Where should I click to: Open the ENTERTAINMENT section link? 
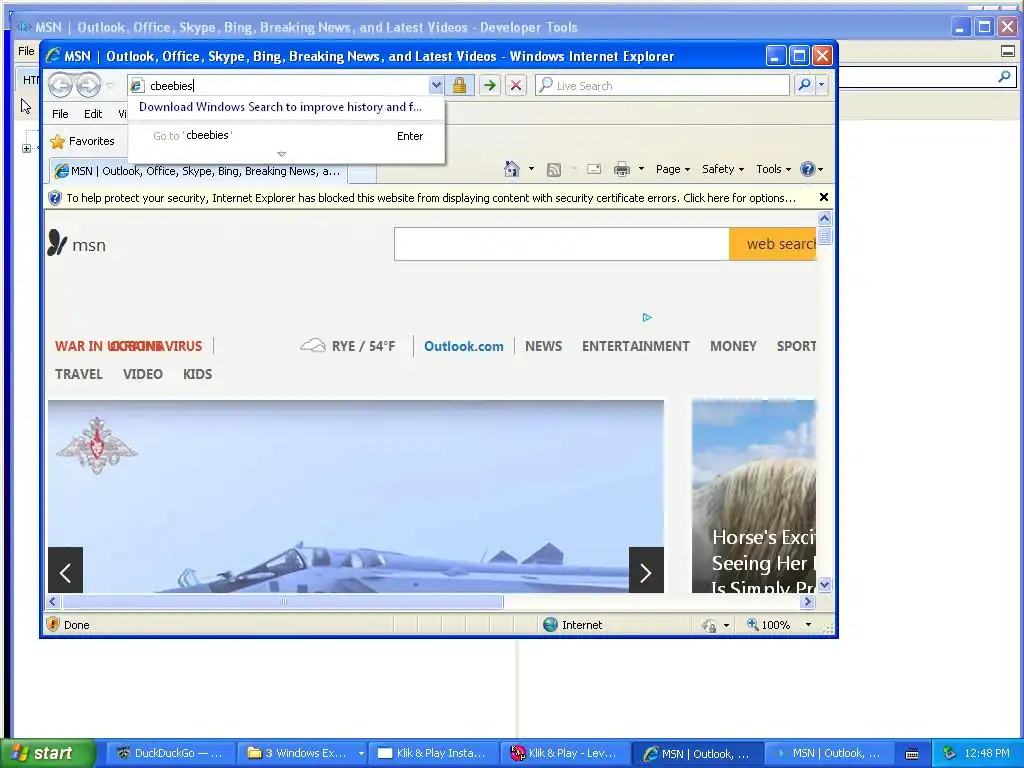635,346
